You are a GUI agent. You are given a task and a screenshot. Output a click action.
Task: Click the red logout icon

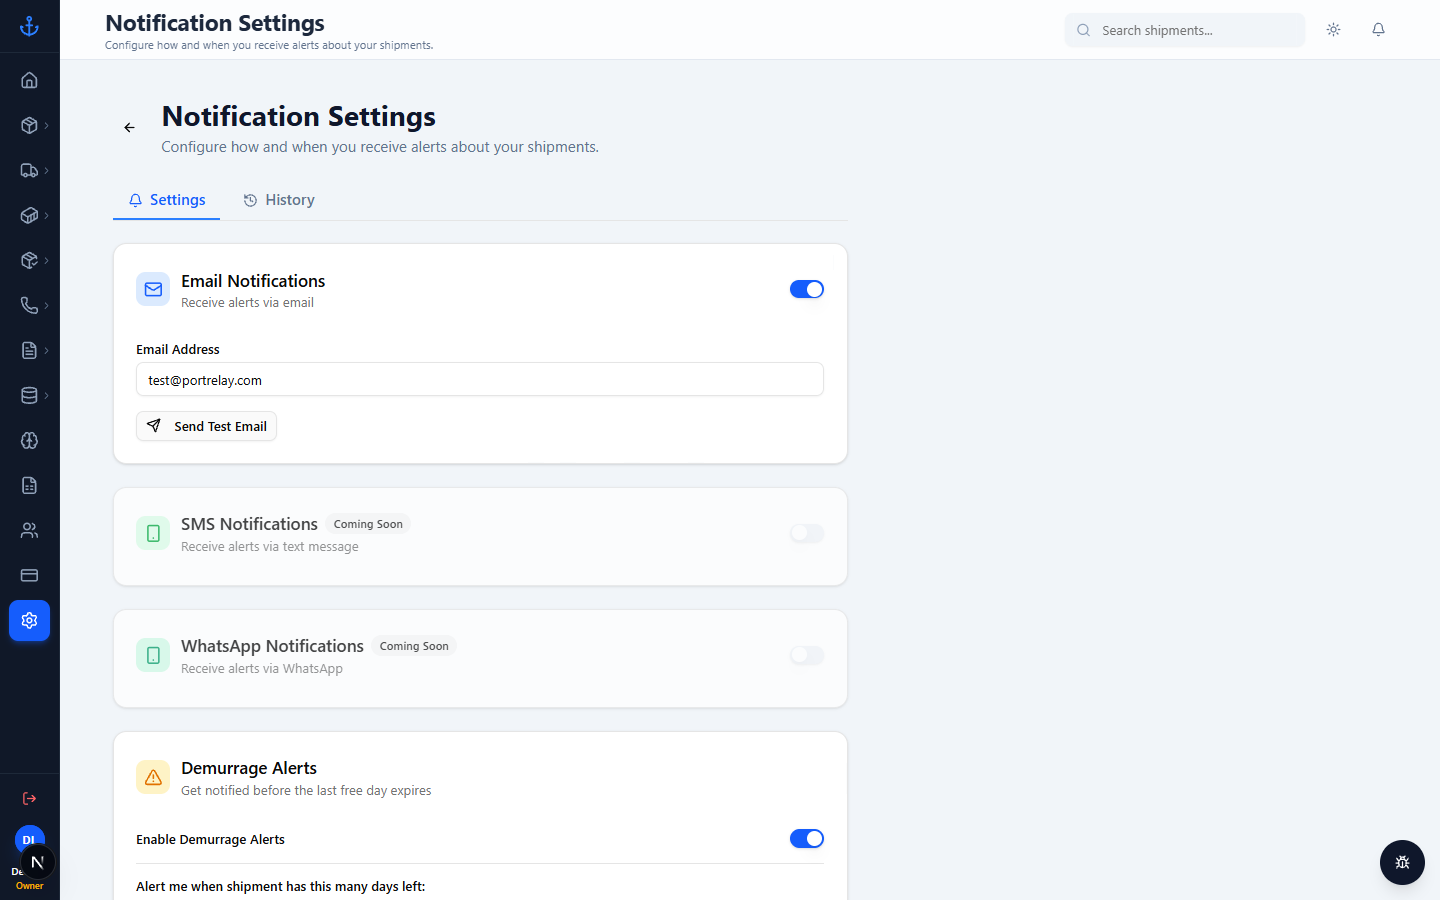pyautogui.click(x=29, y=798)
